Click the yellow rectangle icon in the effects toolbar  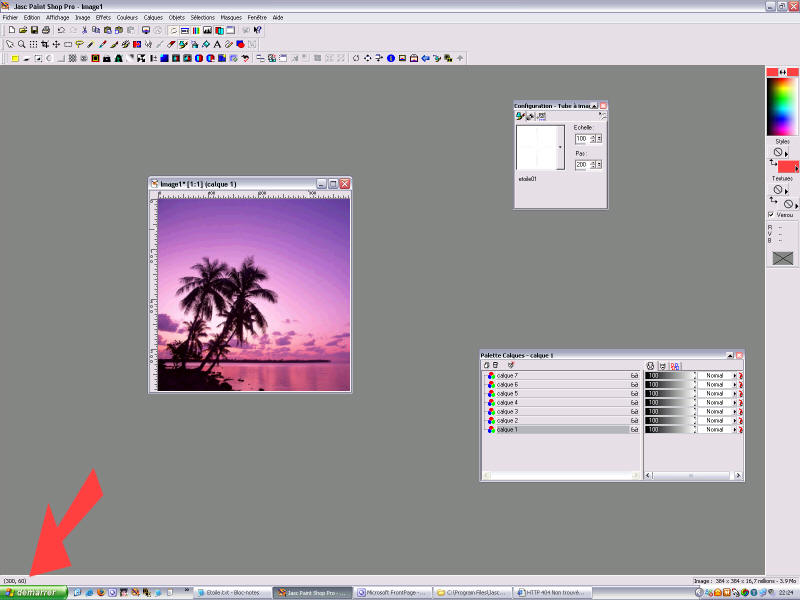point(15,58)
